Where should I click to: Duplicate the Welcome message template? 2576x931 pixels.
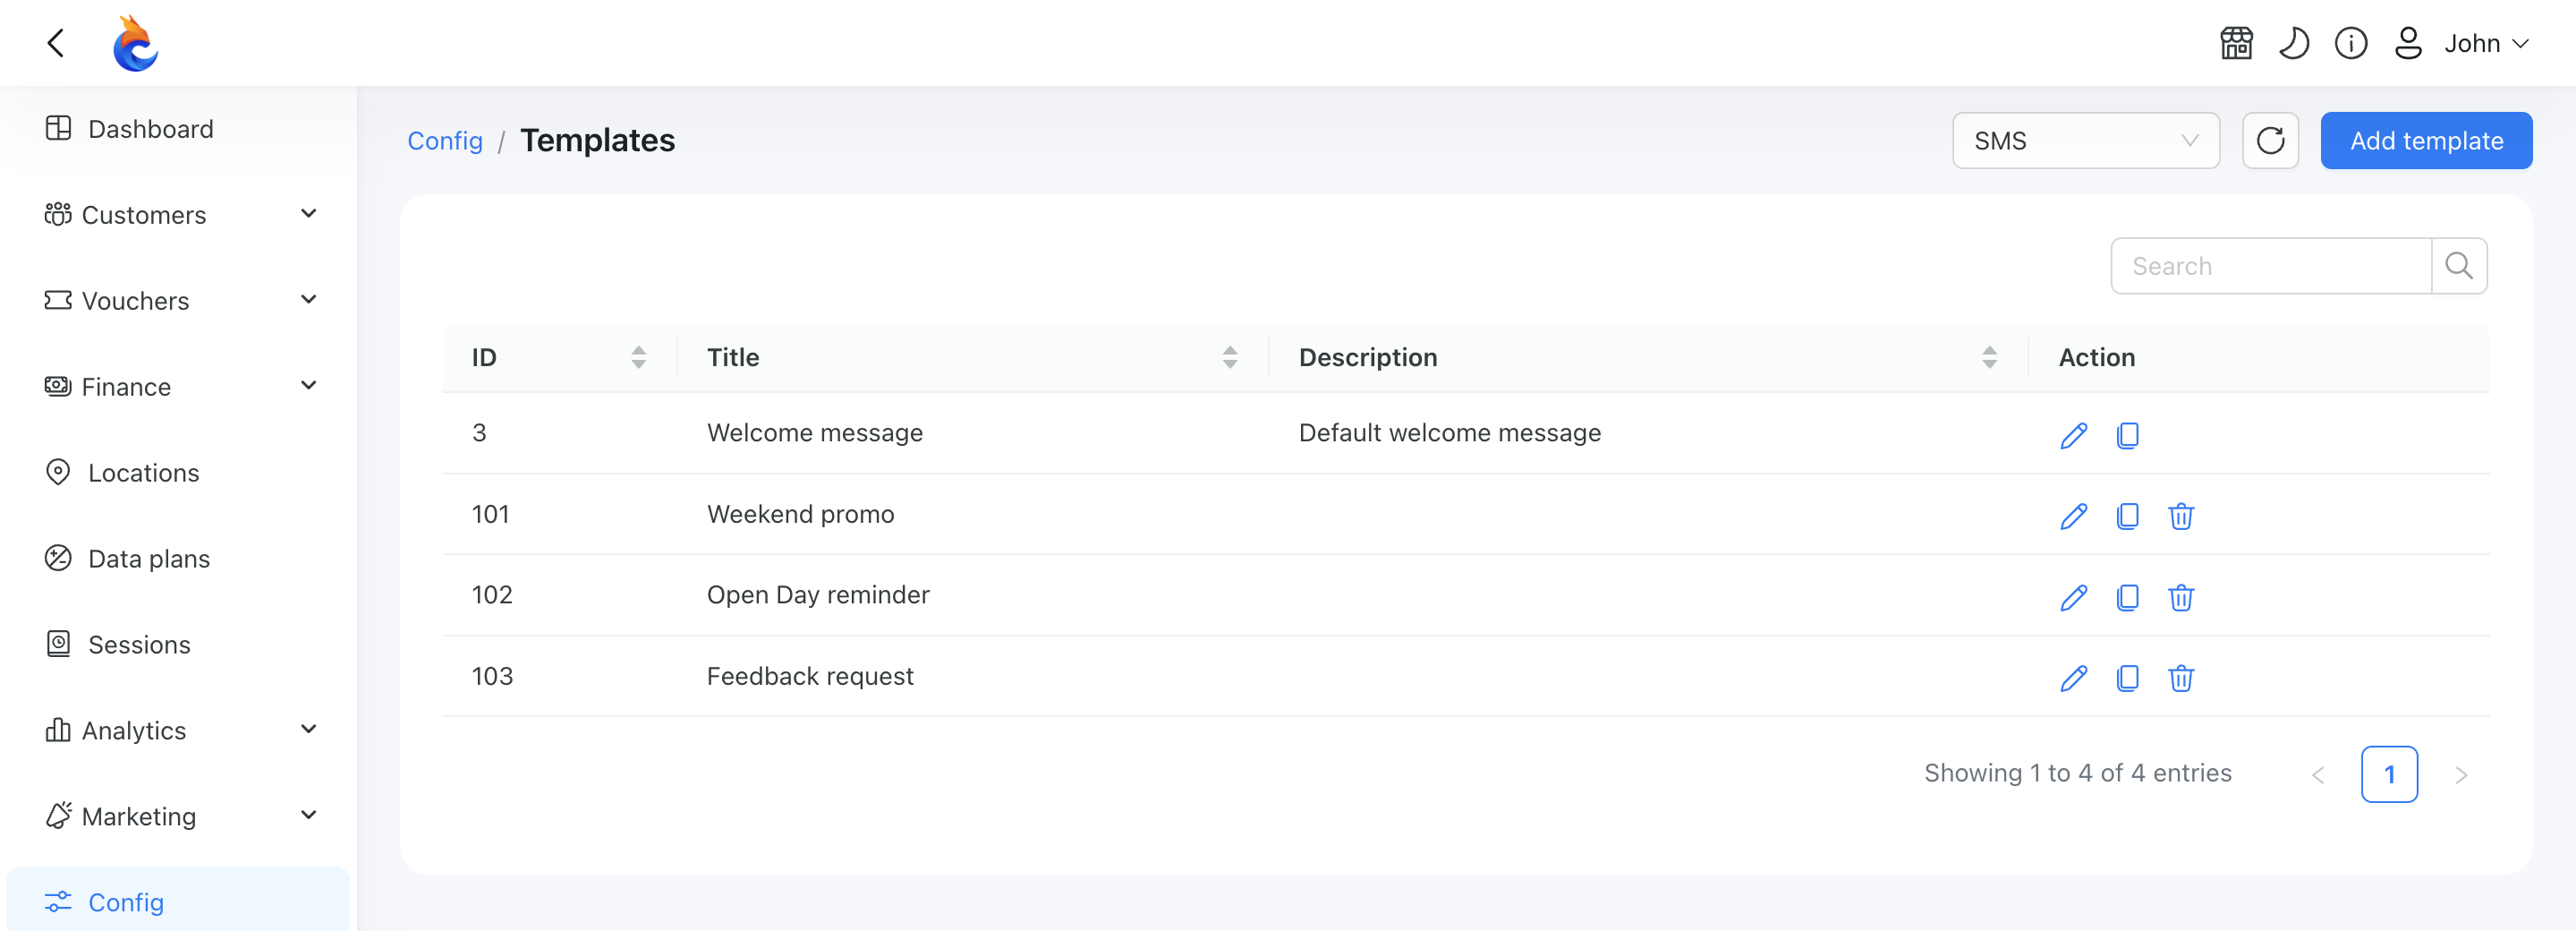(2127, 435)
